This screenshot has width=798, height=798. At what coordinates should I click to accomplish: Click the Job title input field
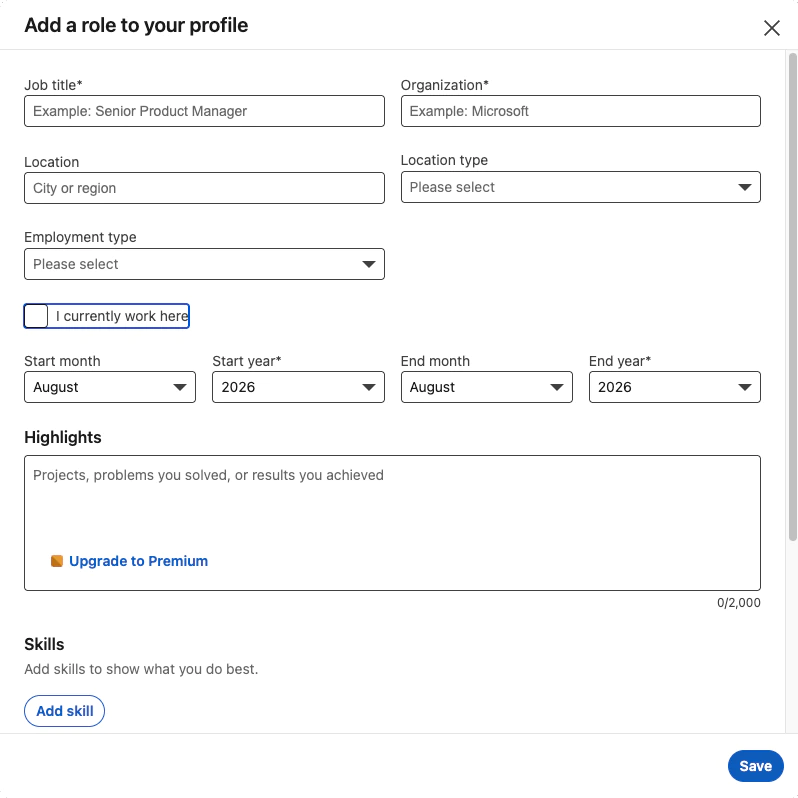(x=204, y=111)
